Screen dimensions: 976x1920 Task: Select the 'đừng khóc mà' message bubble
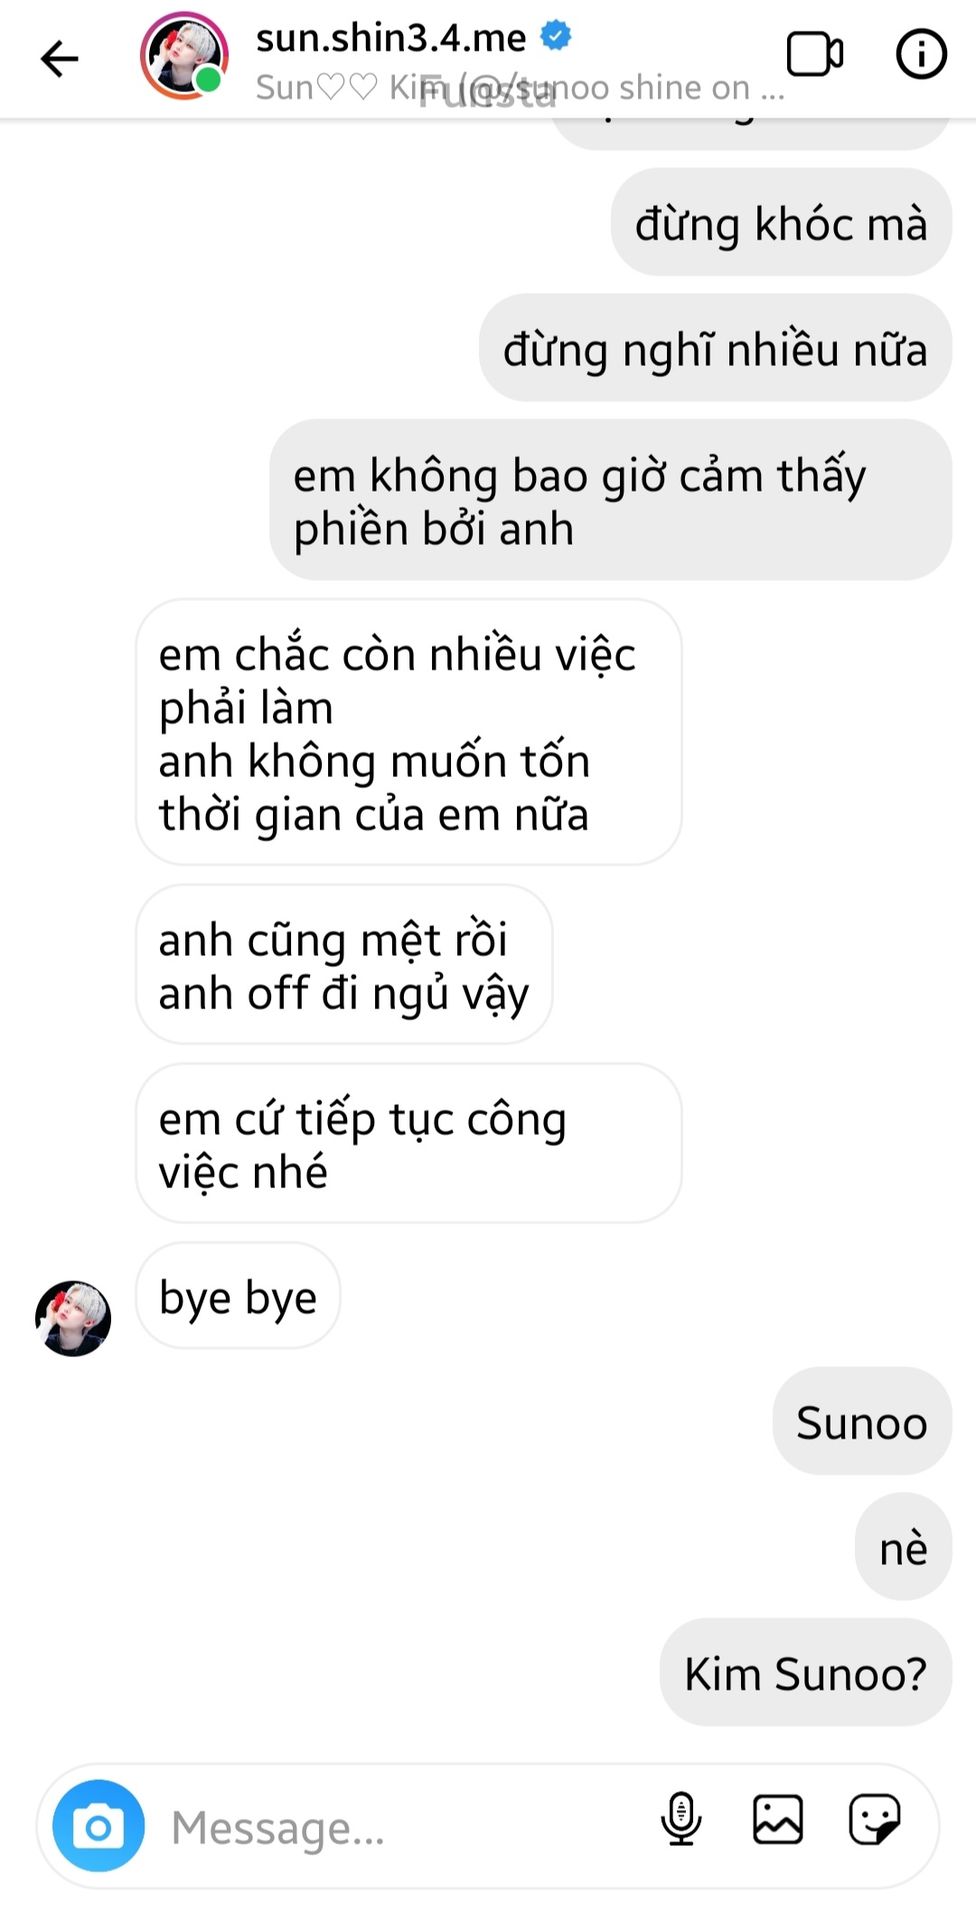[x=781, y=222]
